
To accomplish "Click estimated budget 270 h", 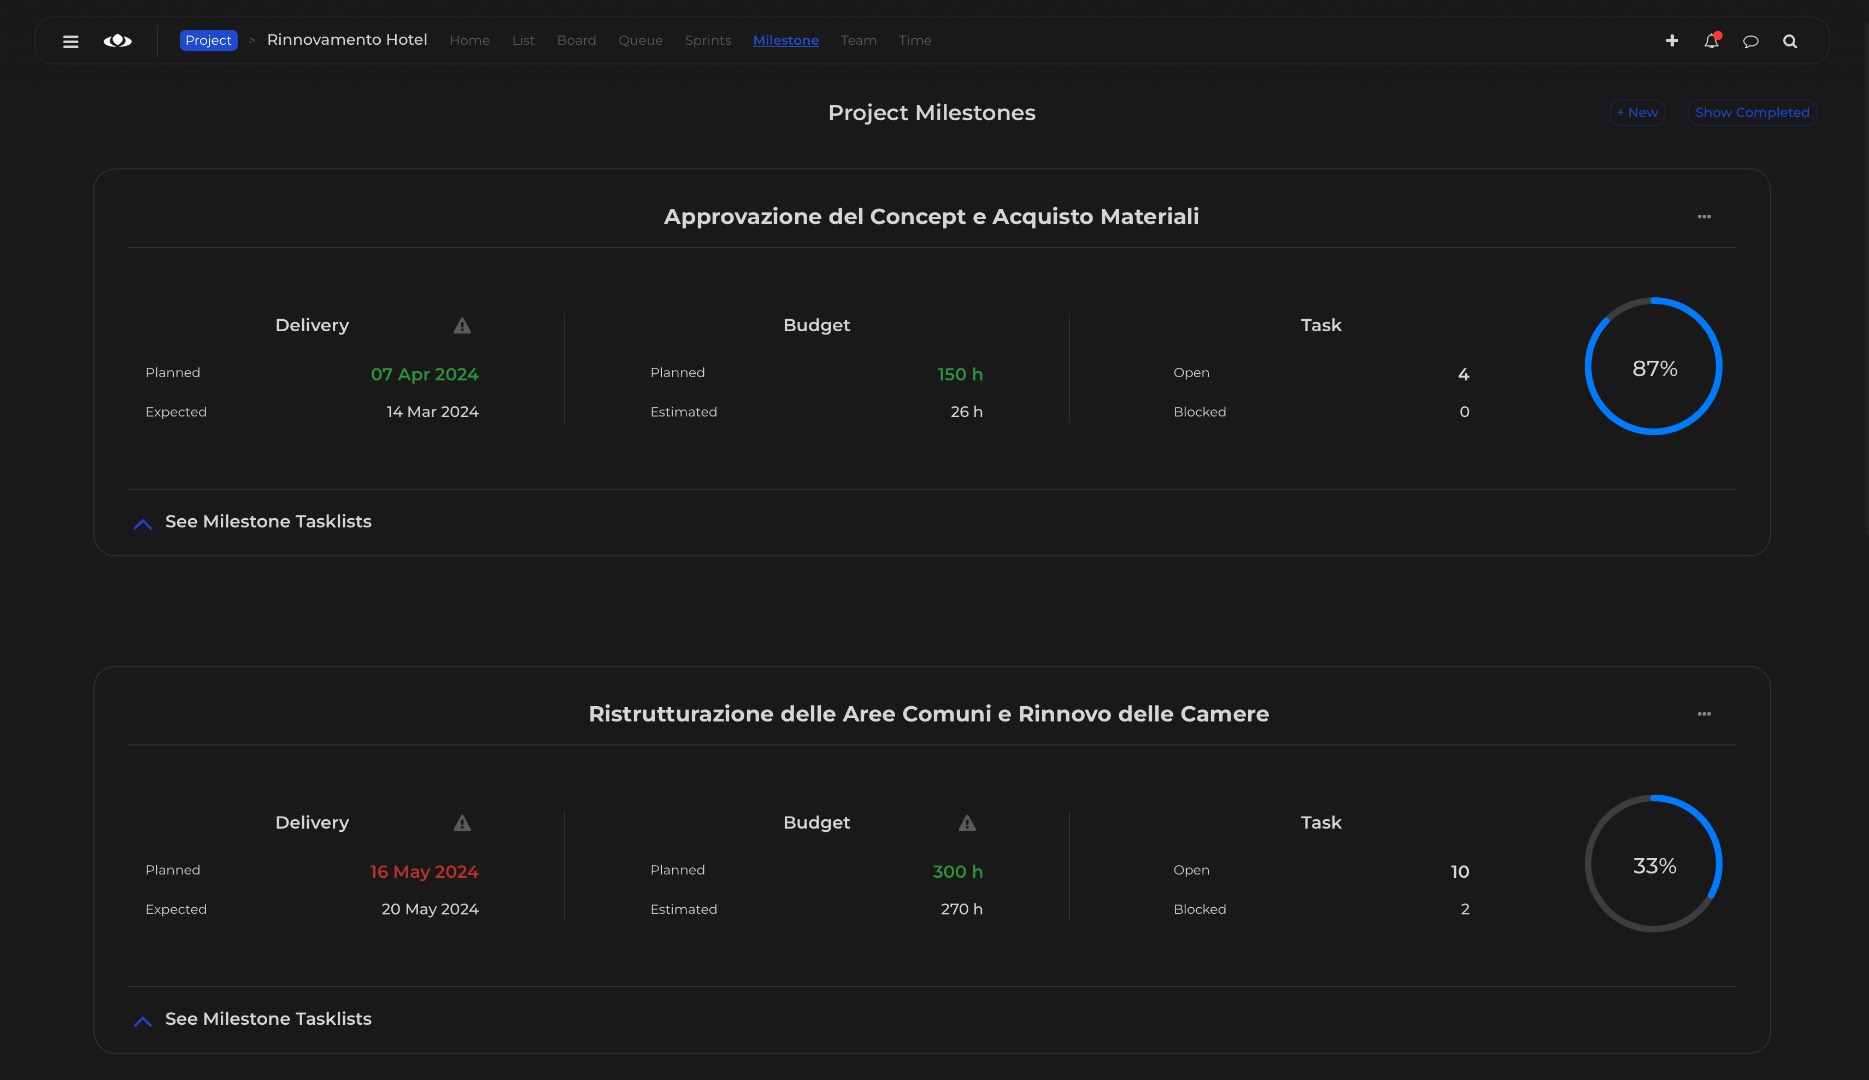I will (962, 909).
